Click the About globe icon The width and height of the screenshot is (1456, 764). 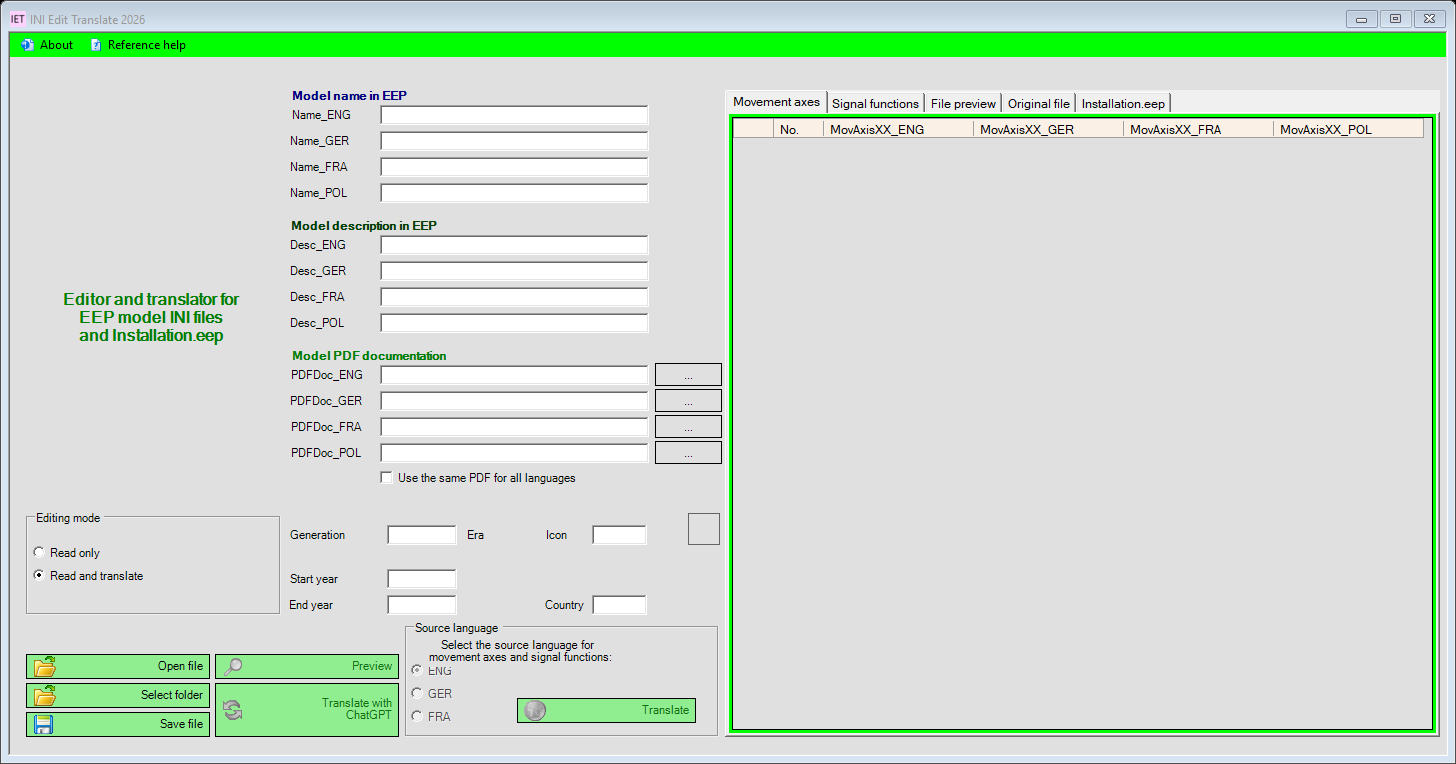click(28, 45)
